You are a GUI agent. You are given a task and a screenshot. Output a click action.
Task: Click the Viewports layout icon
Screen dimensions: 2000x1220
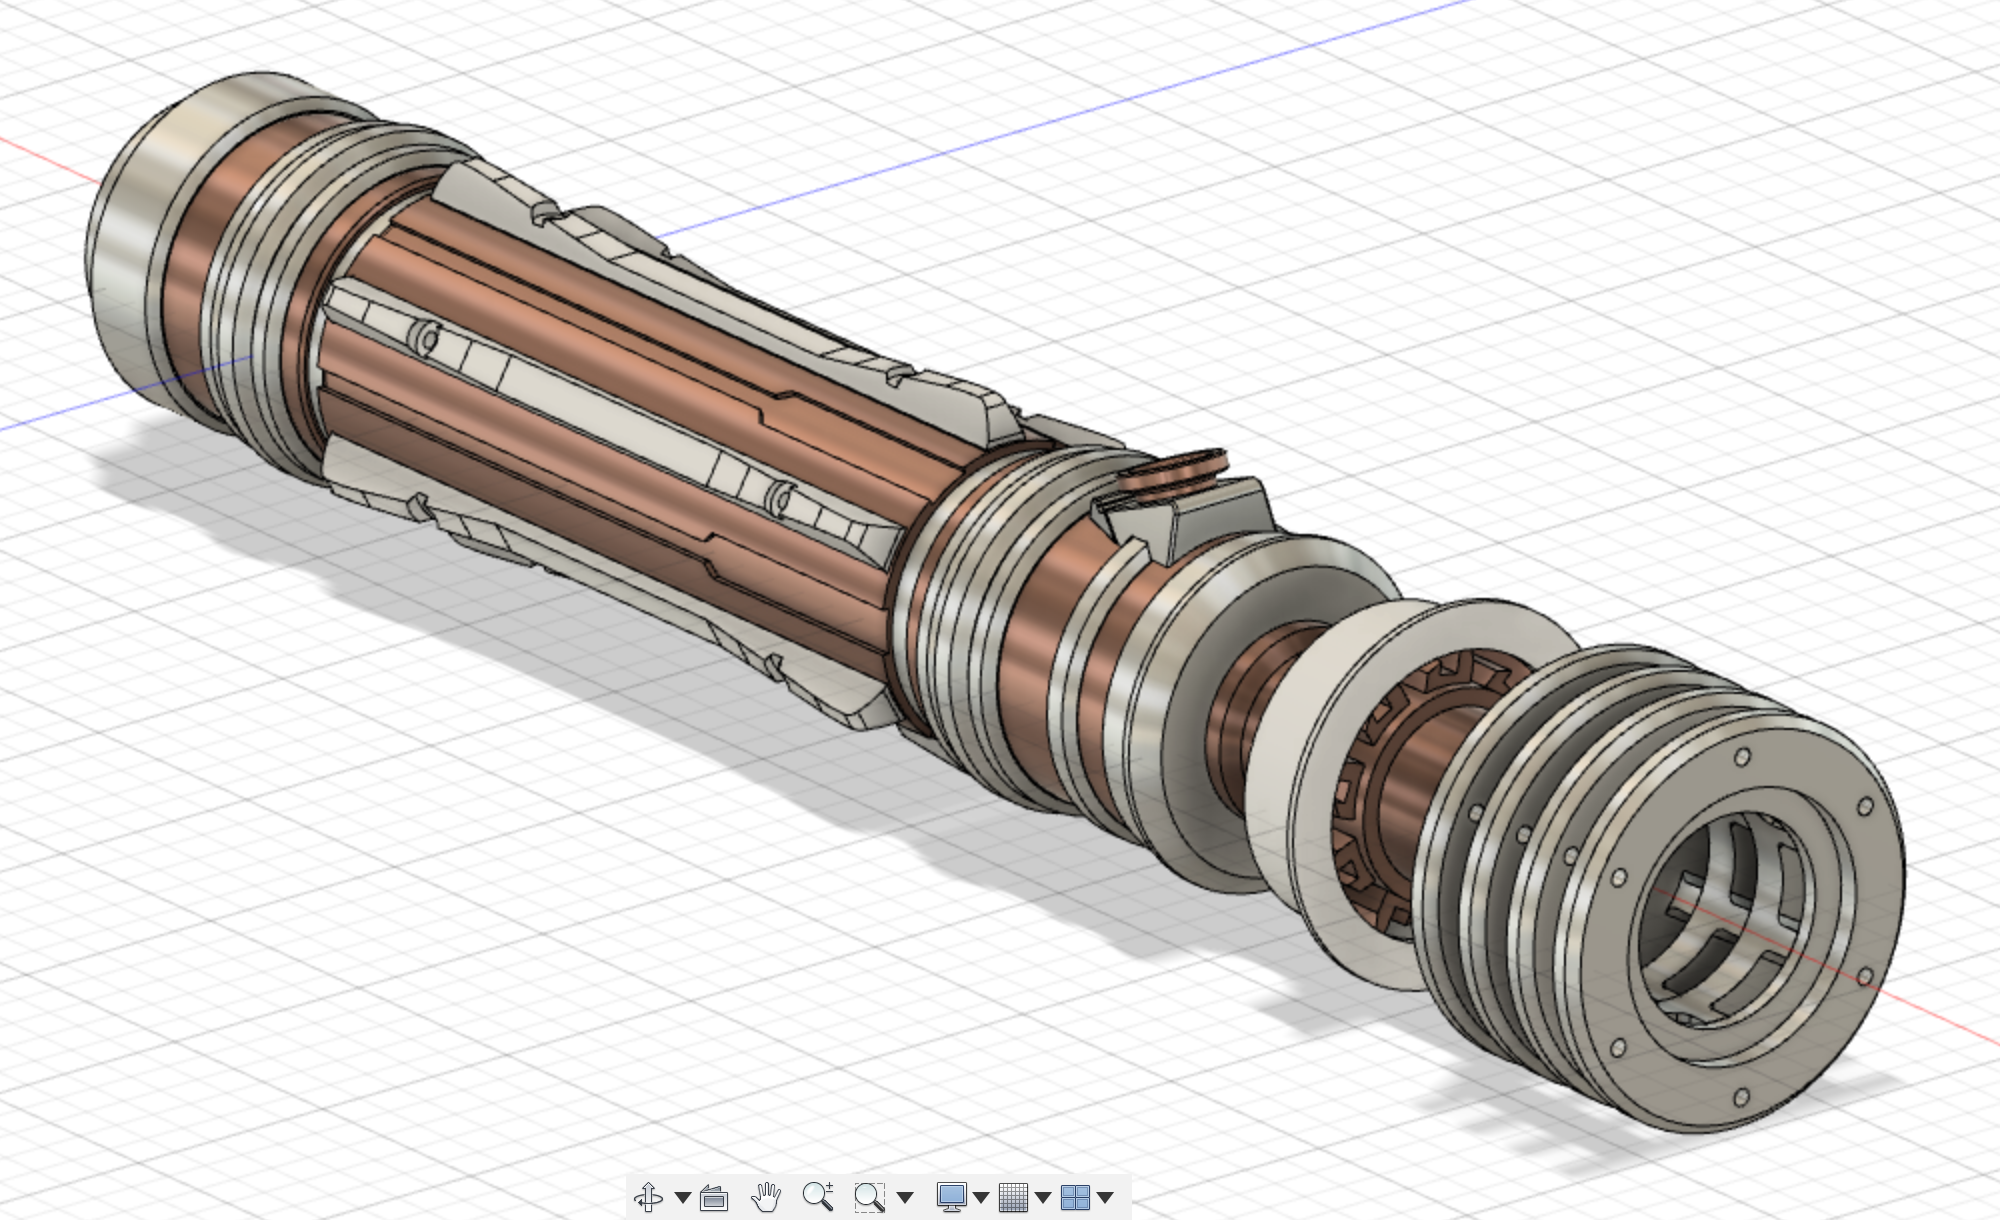pyautogui.click(x=1075, y=1197)
